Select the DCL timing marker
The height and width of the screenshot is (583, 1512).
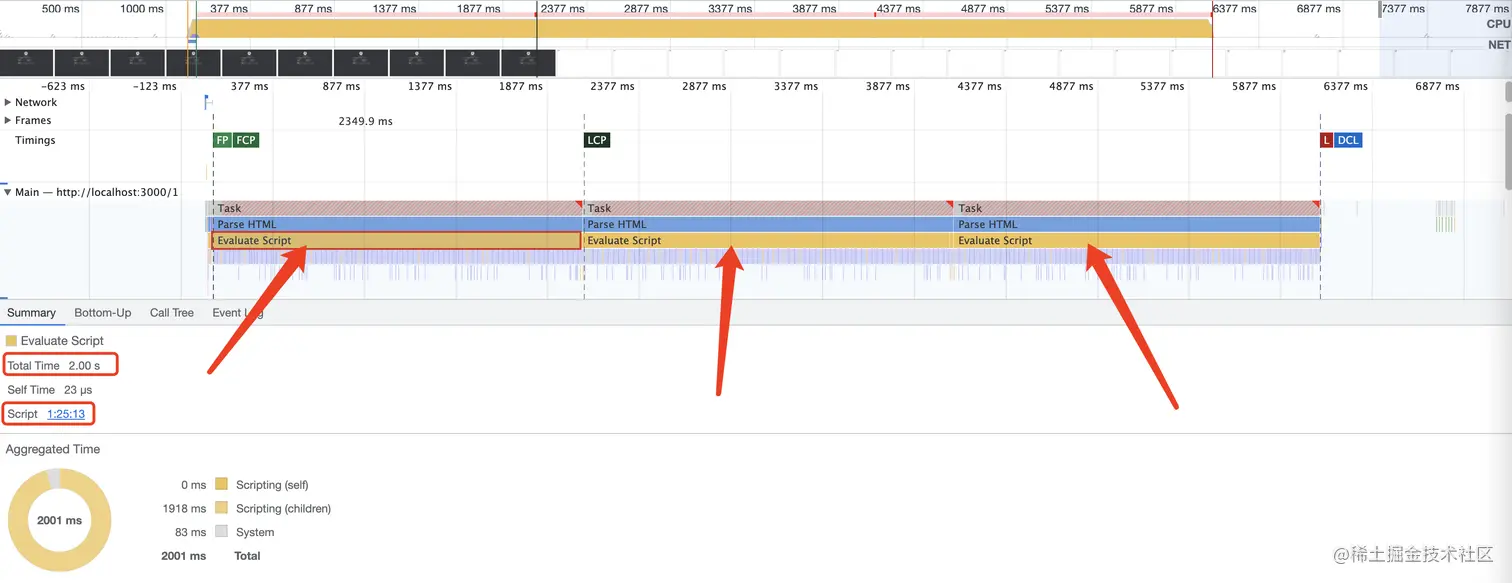(x=1348, y=140)
